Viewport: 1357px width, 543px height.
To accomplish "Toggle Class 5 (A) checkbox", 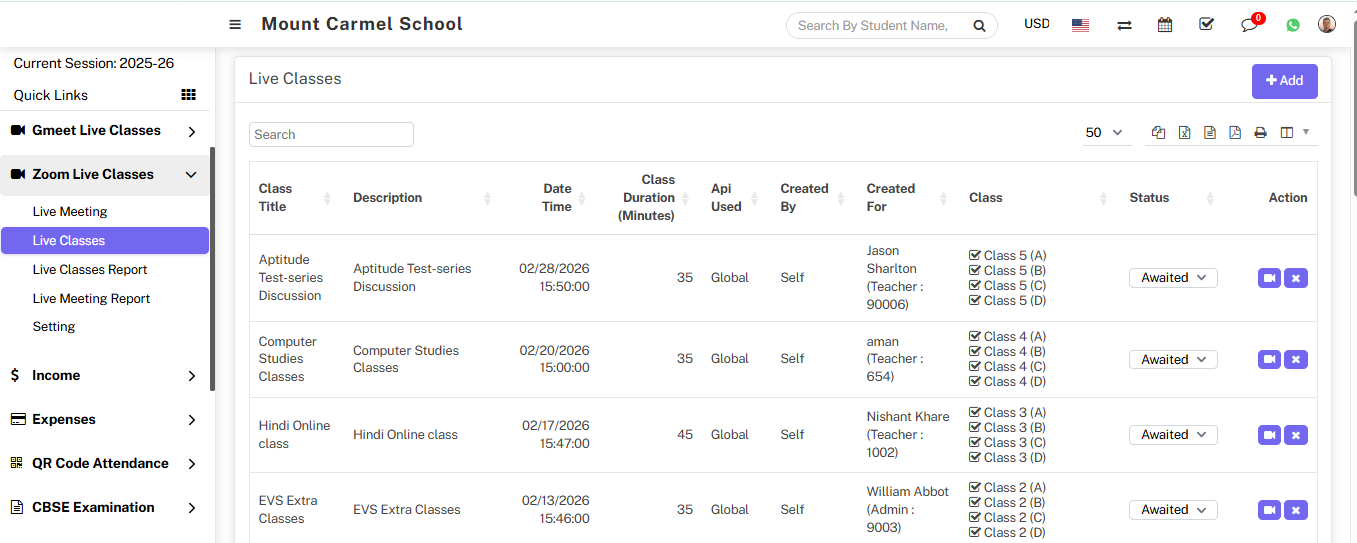I will 975,255.
